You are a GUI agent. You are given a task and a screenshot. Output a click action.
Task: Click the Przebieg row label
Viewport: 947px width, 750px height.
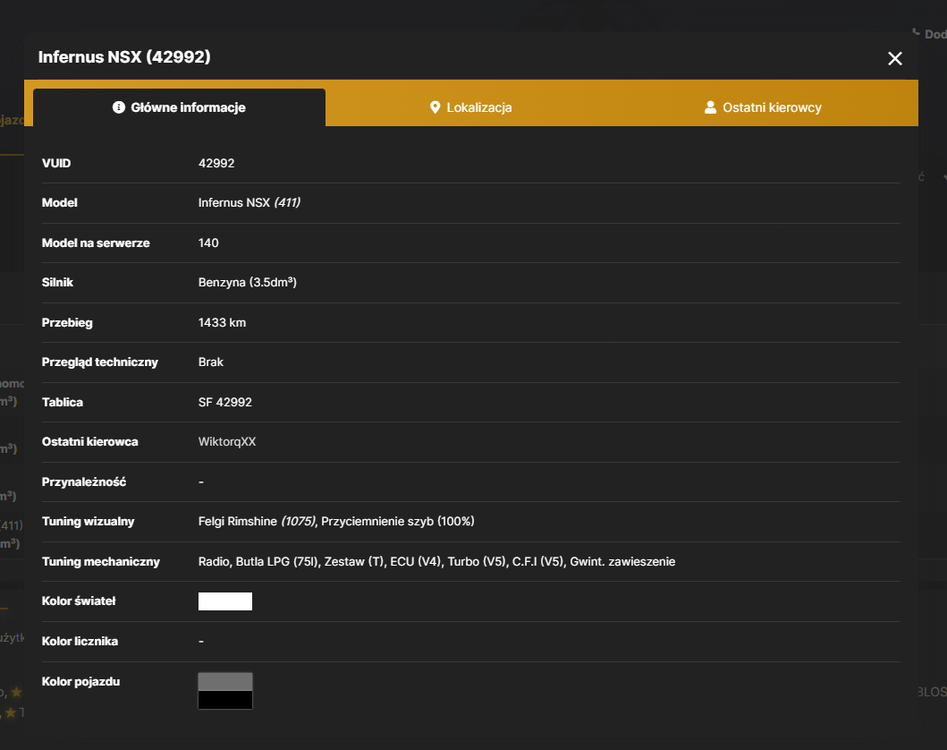(x=67, y=322)
